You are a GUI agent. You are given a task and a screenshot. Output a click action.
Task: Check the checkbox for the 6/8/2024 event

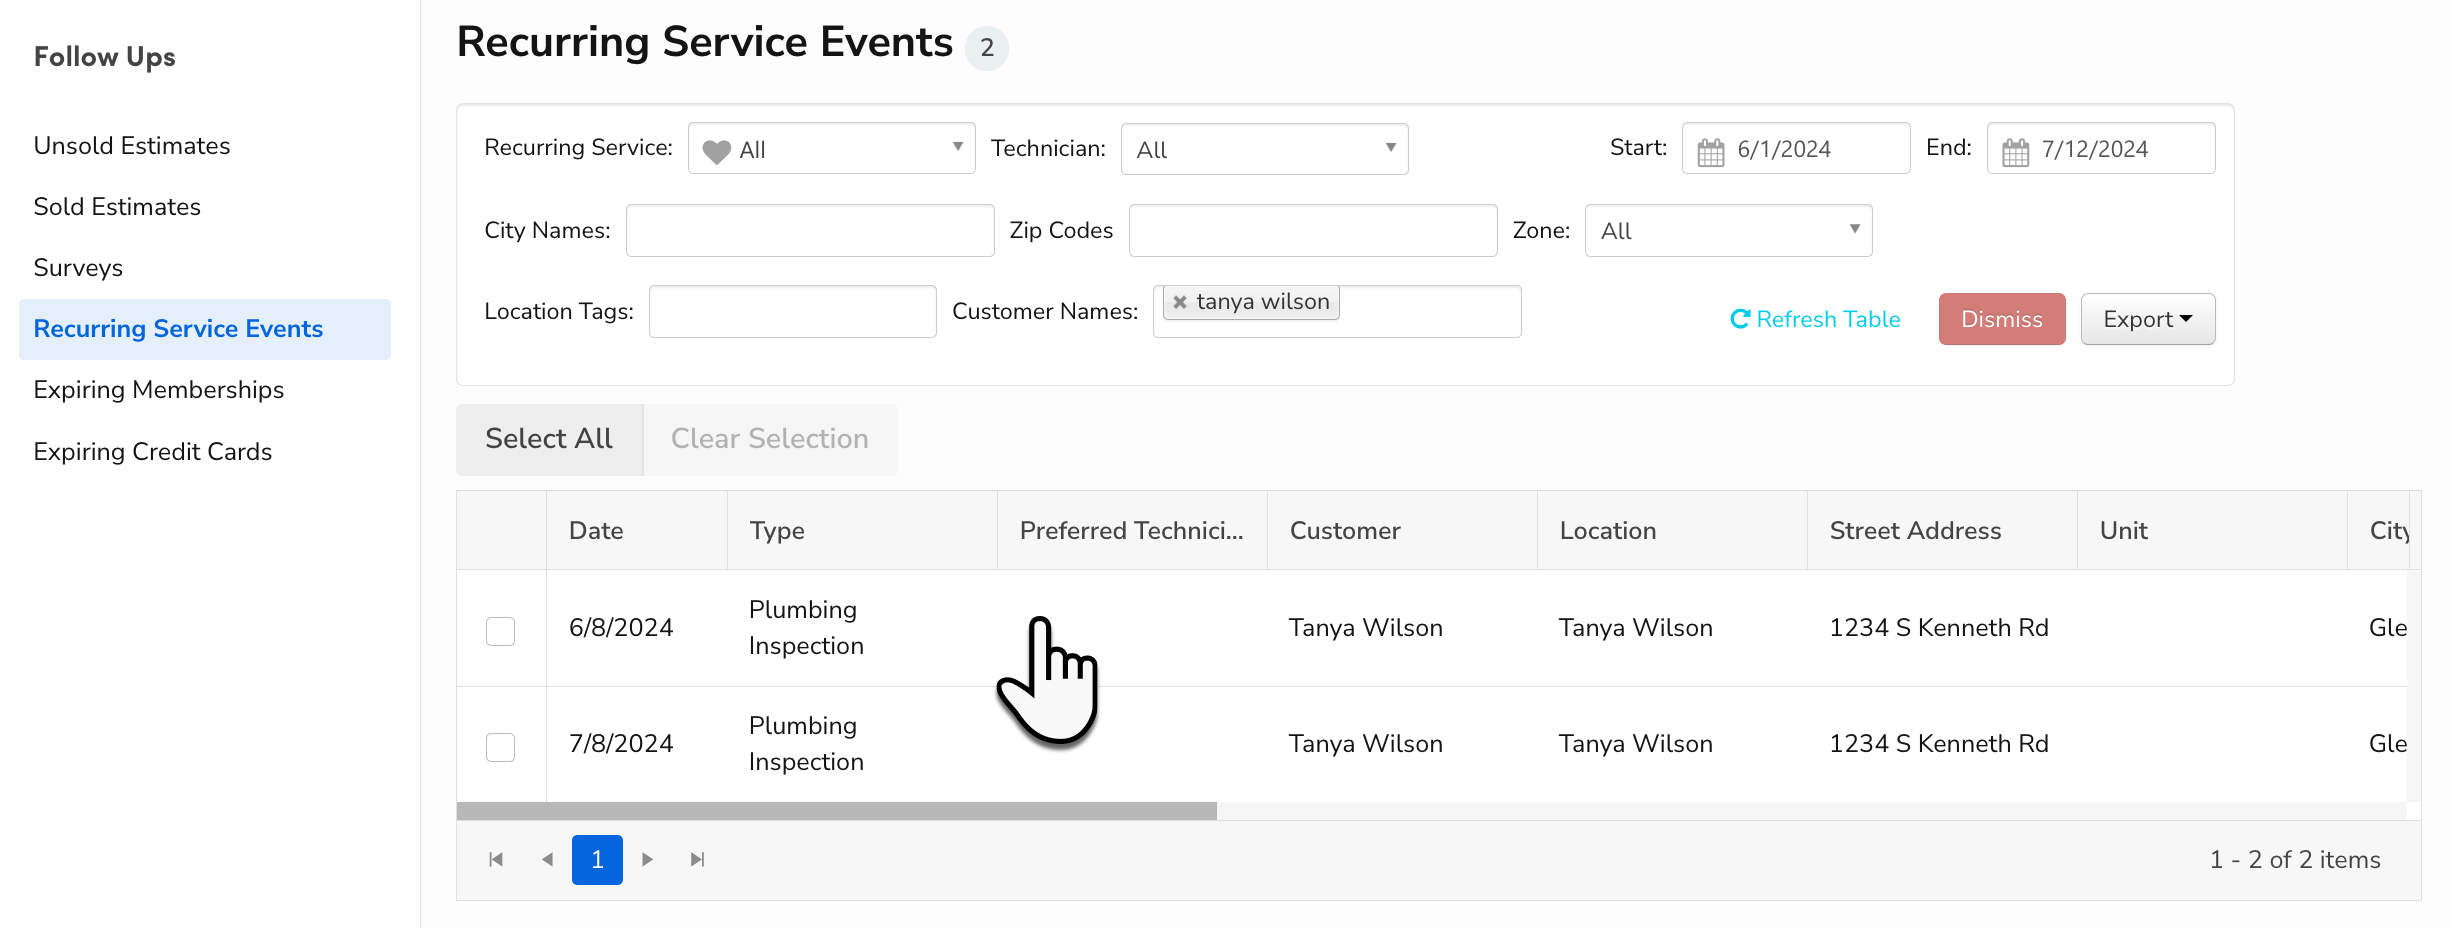click(500, 631)
